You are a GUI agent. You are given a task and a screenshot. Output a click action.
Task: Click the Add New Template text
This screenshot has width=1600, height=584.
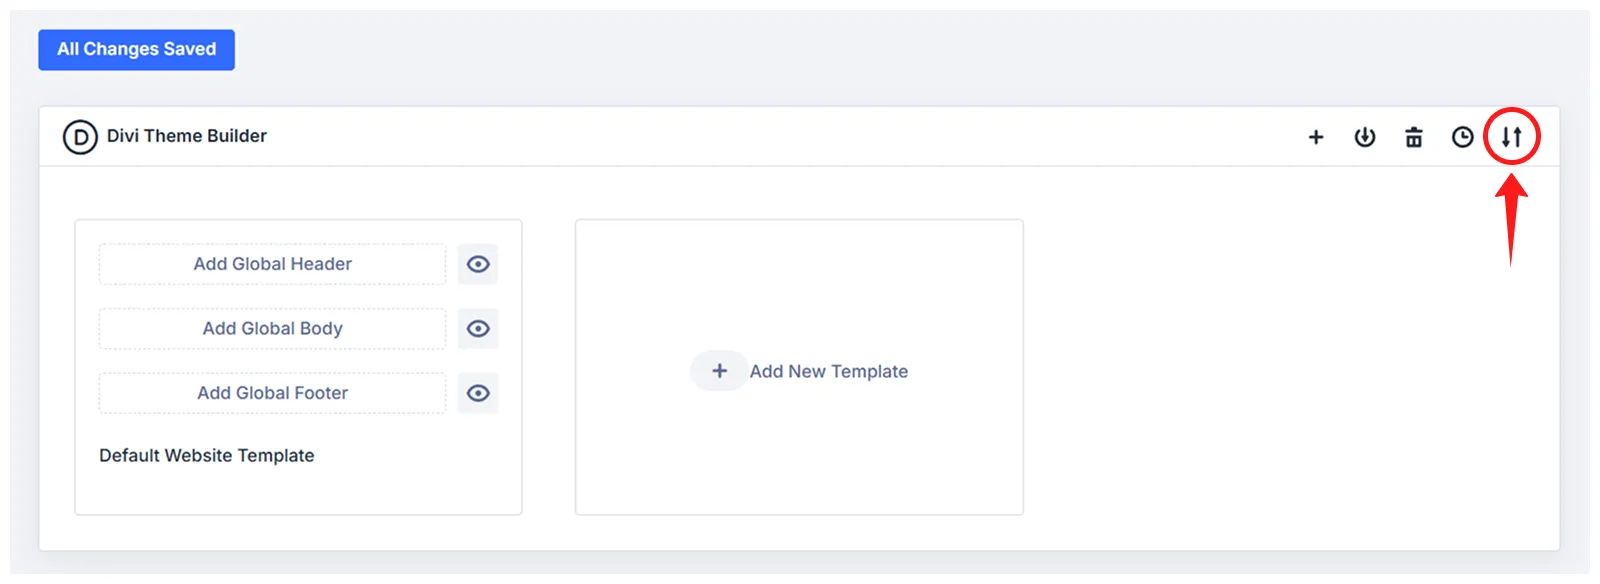[829, 371]
